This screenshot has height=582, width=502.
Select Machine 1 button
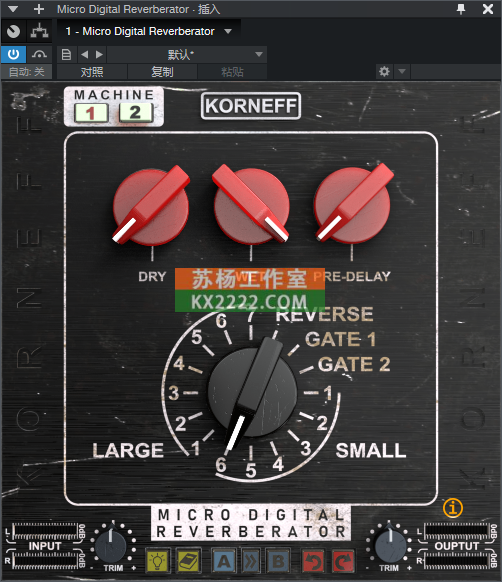pos(91,113)
